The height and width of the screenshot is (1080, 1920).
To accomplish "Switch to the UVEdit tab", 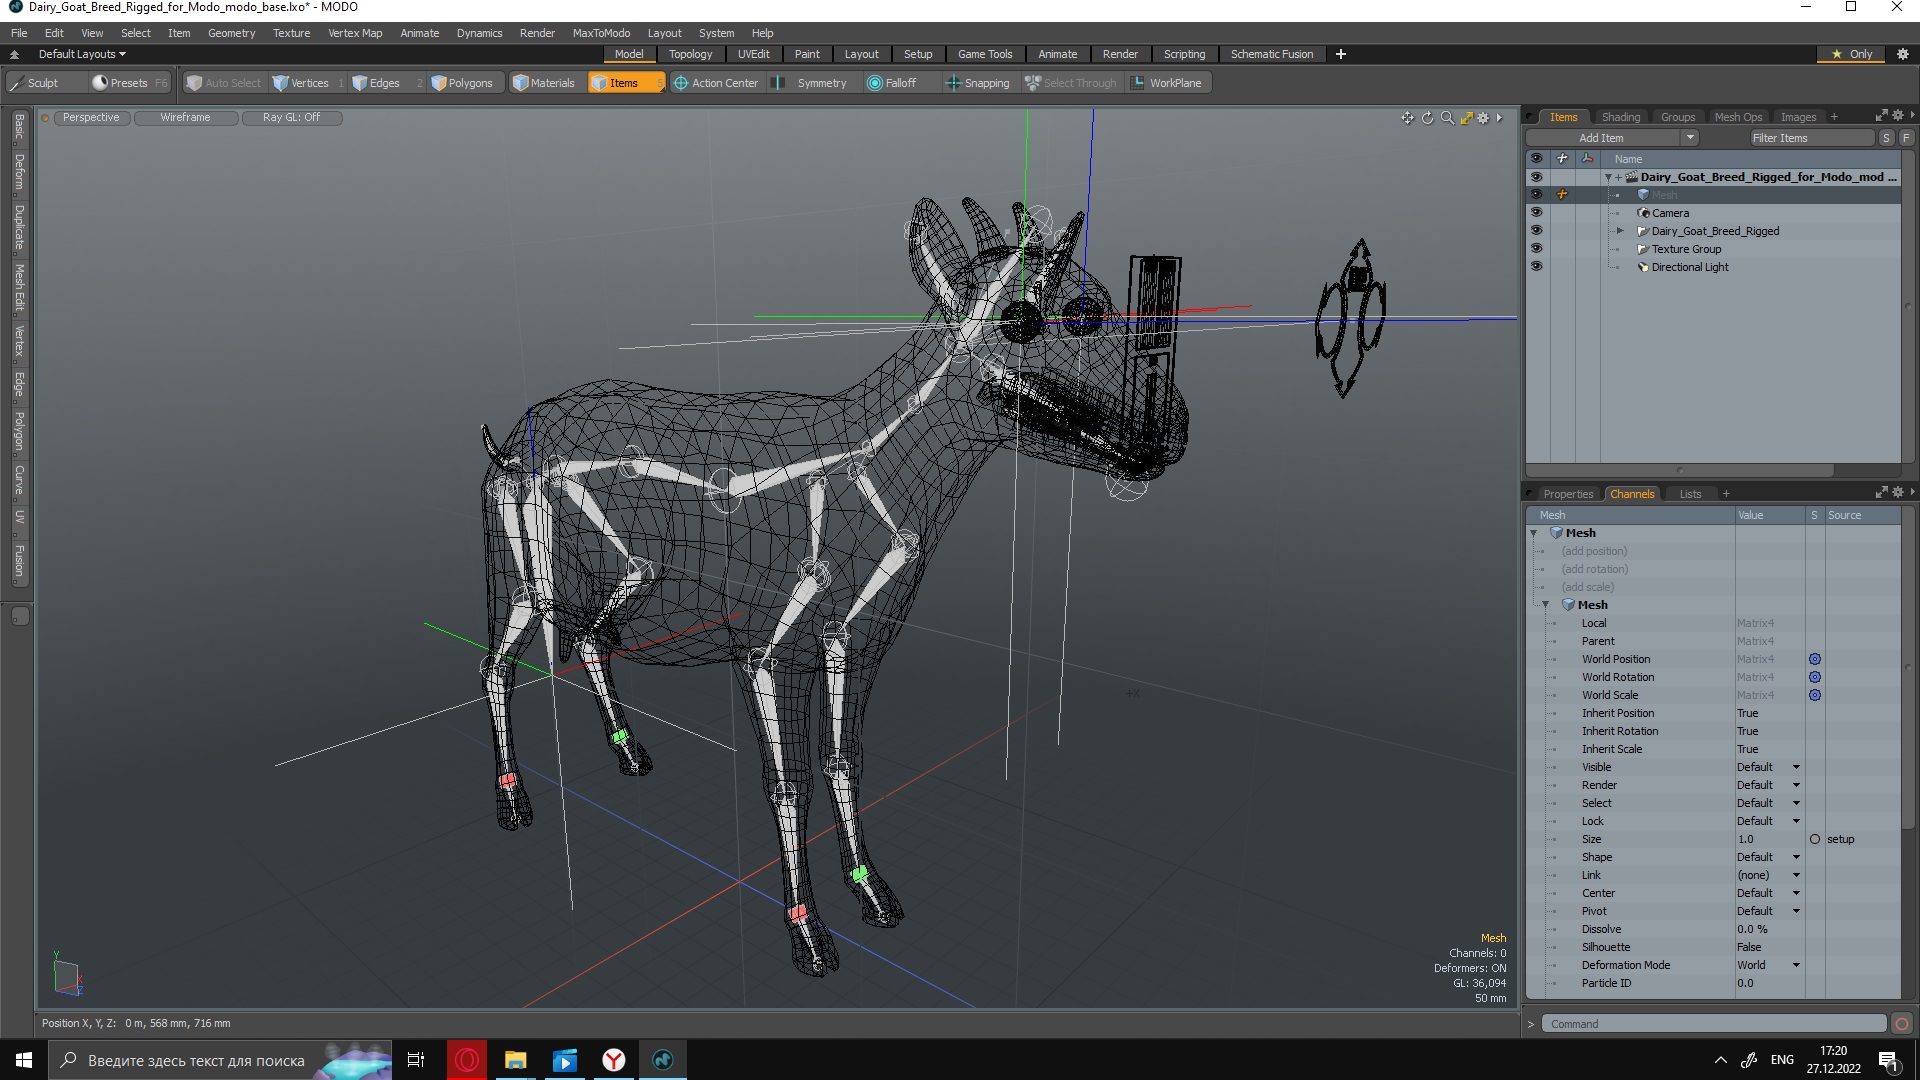I will point(753,54).
